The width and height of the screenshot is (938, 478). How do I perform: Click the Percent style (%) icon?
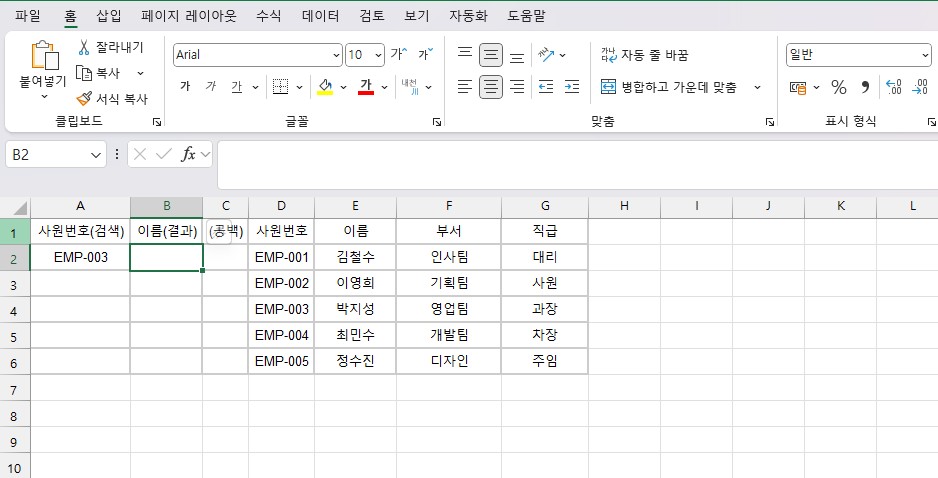click(x=838, y=87)
